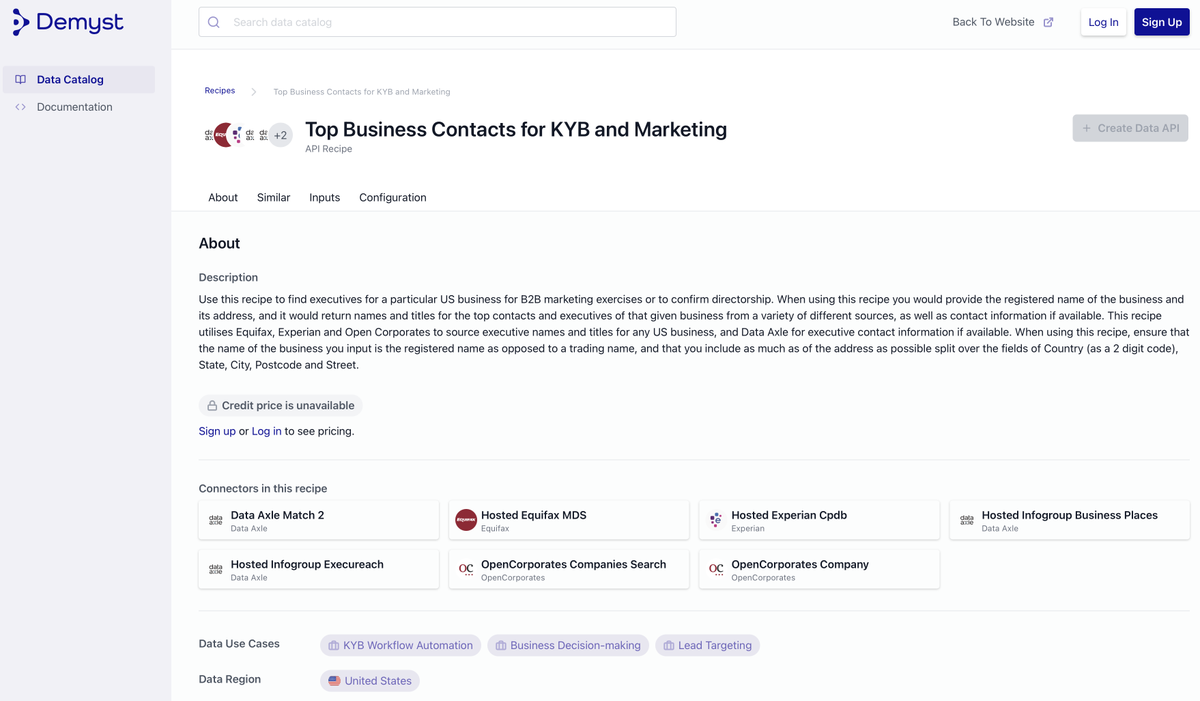This screenshot has height=701, width=1200.
Task: Click the Sign Up button
Action: click(x=1161, y=22)
